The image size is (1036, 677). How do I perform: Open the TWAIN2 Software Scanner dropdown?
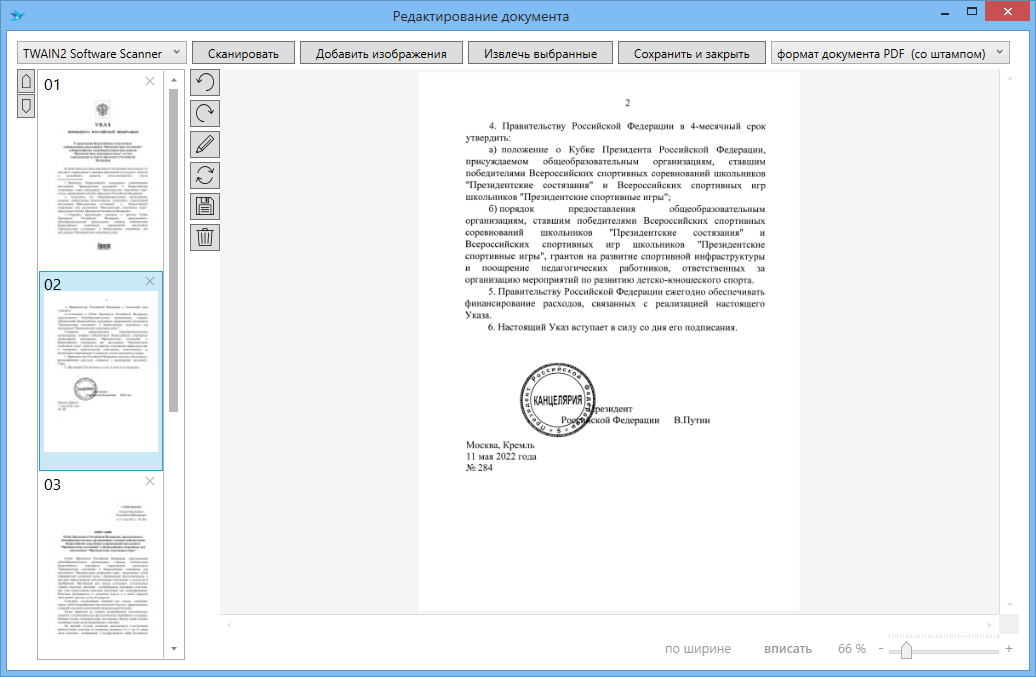(x=102, y=53)
